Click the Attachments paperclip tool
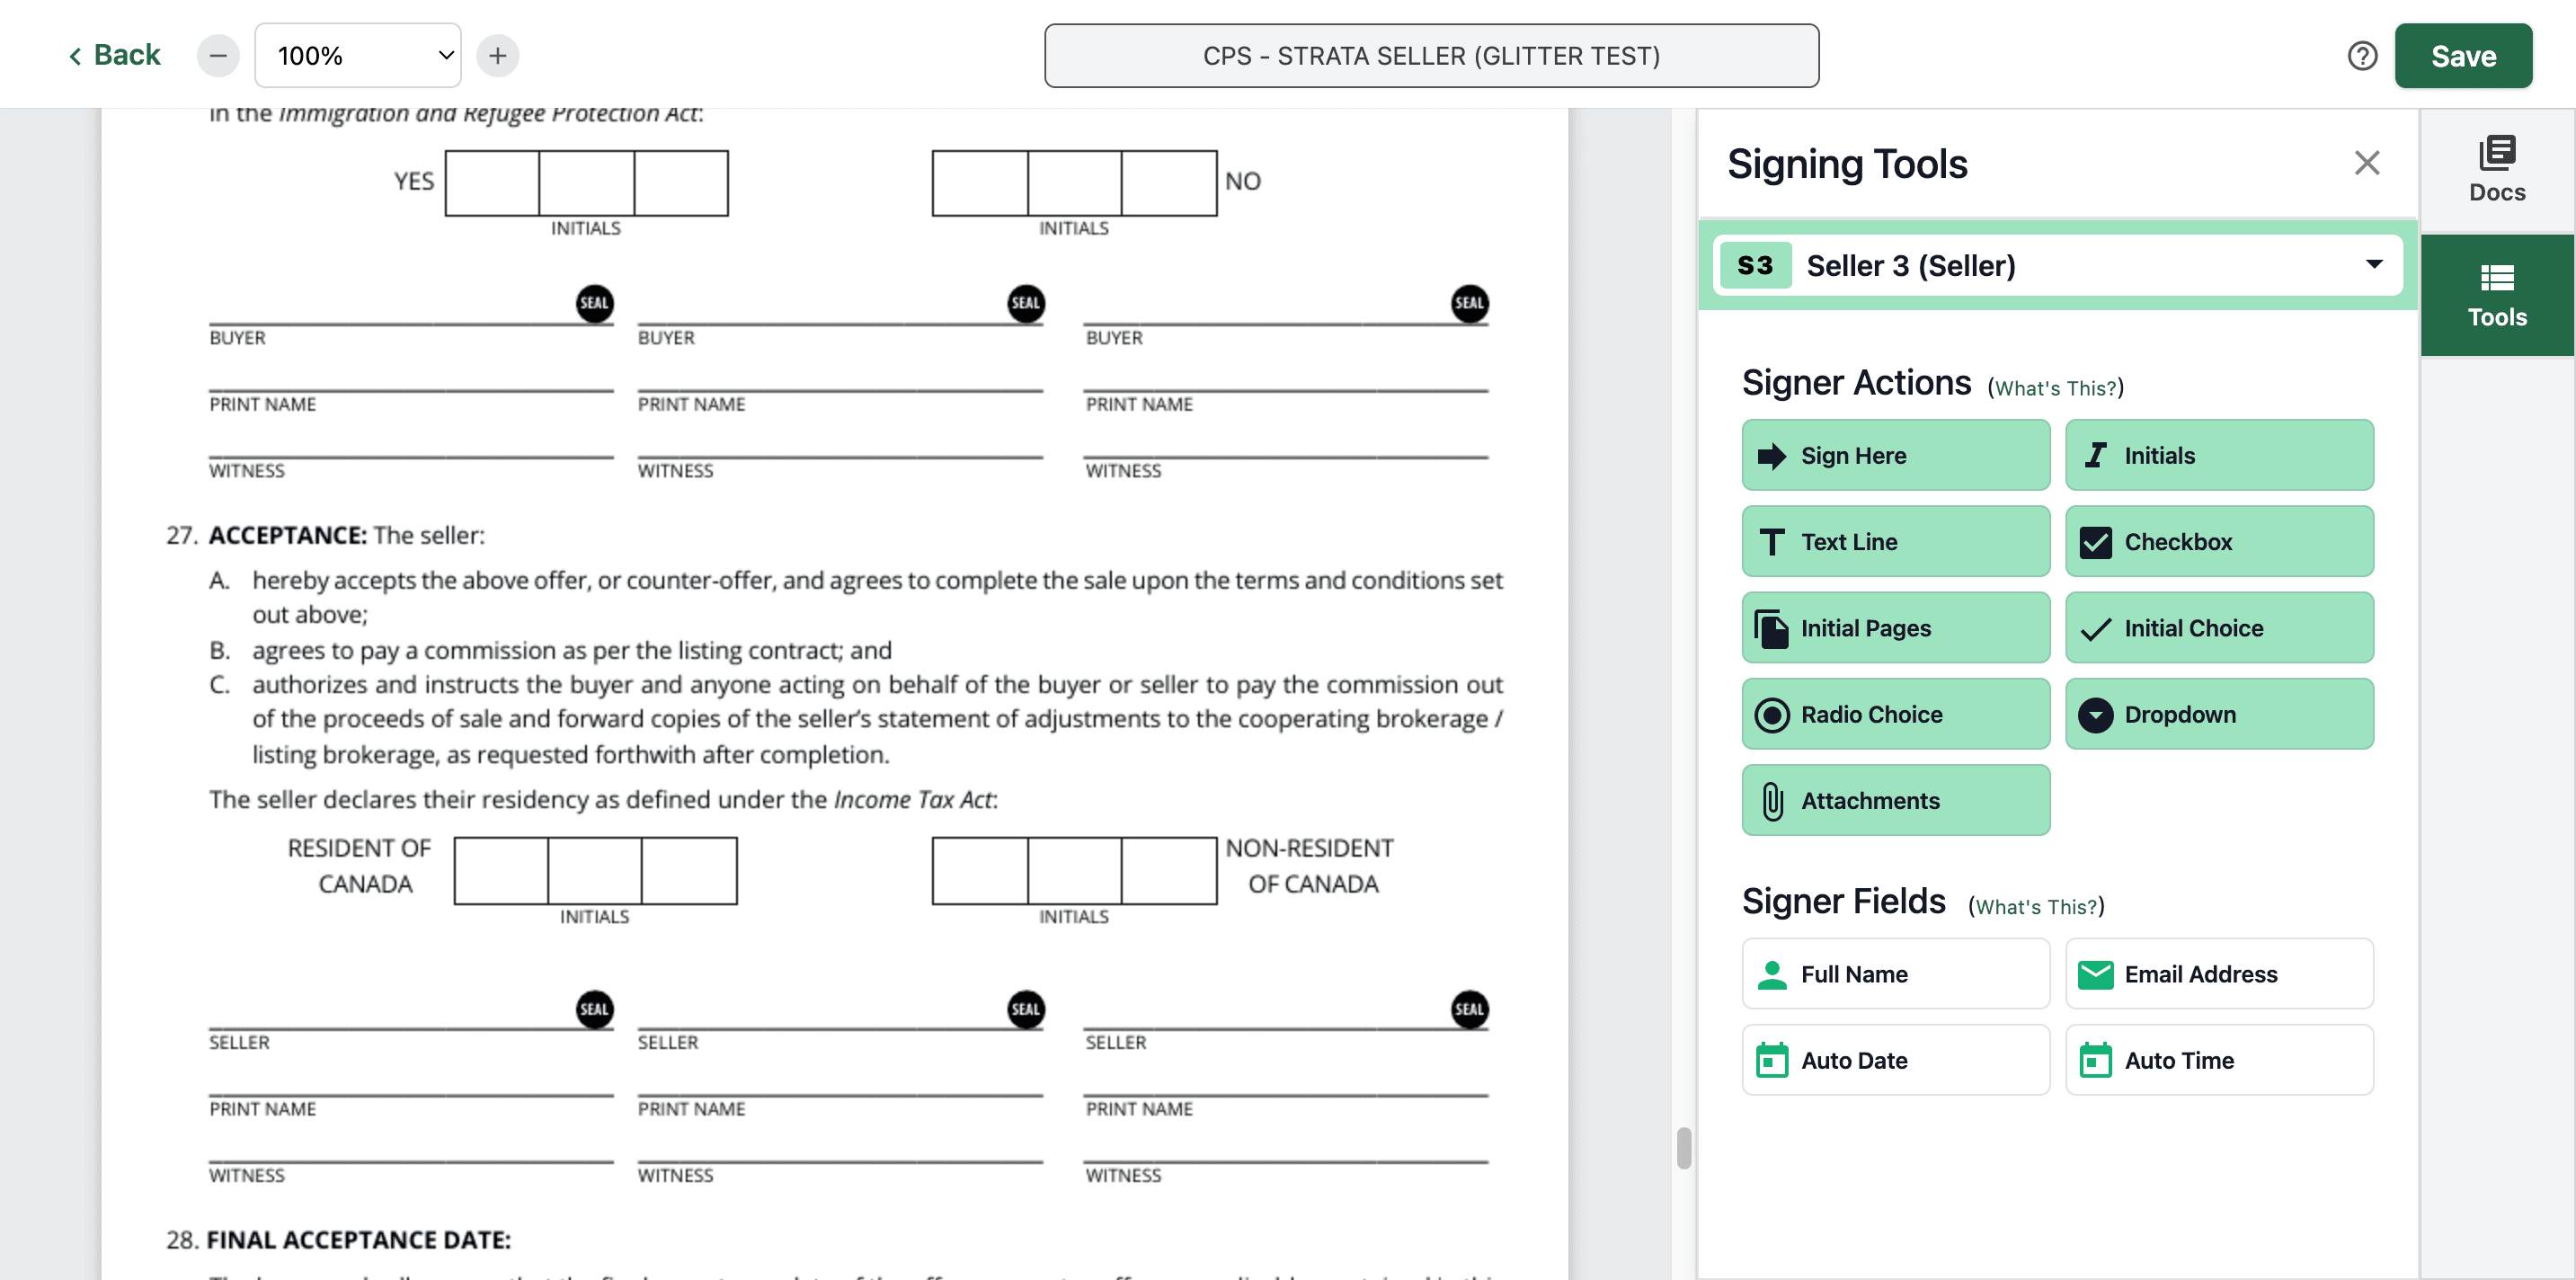Viewport: 2576px width, 1280px height. pyautogui.click(x=1895, y=800)
